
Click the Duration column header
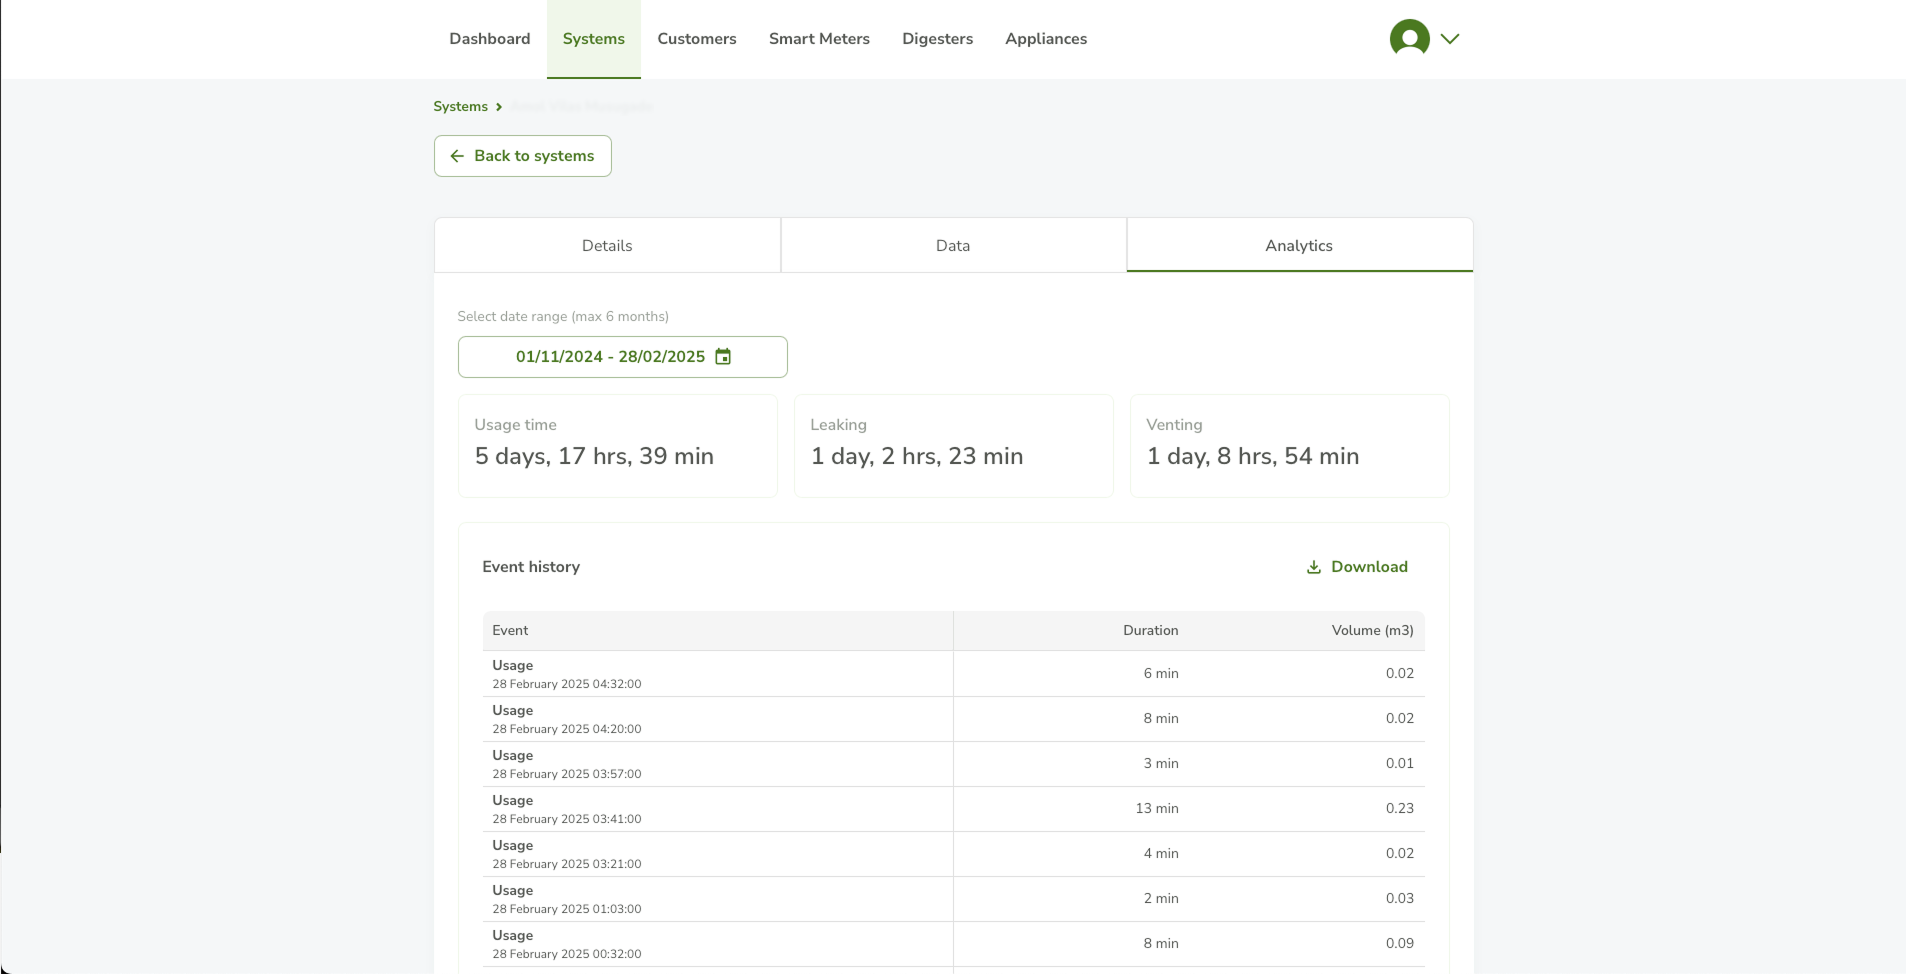click(x=1150, y=631)
